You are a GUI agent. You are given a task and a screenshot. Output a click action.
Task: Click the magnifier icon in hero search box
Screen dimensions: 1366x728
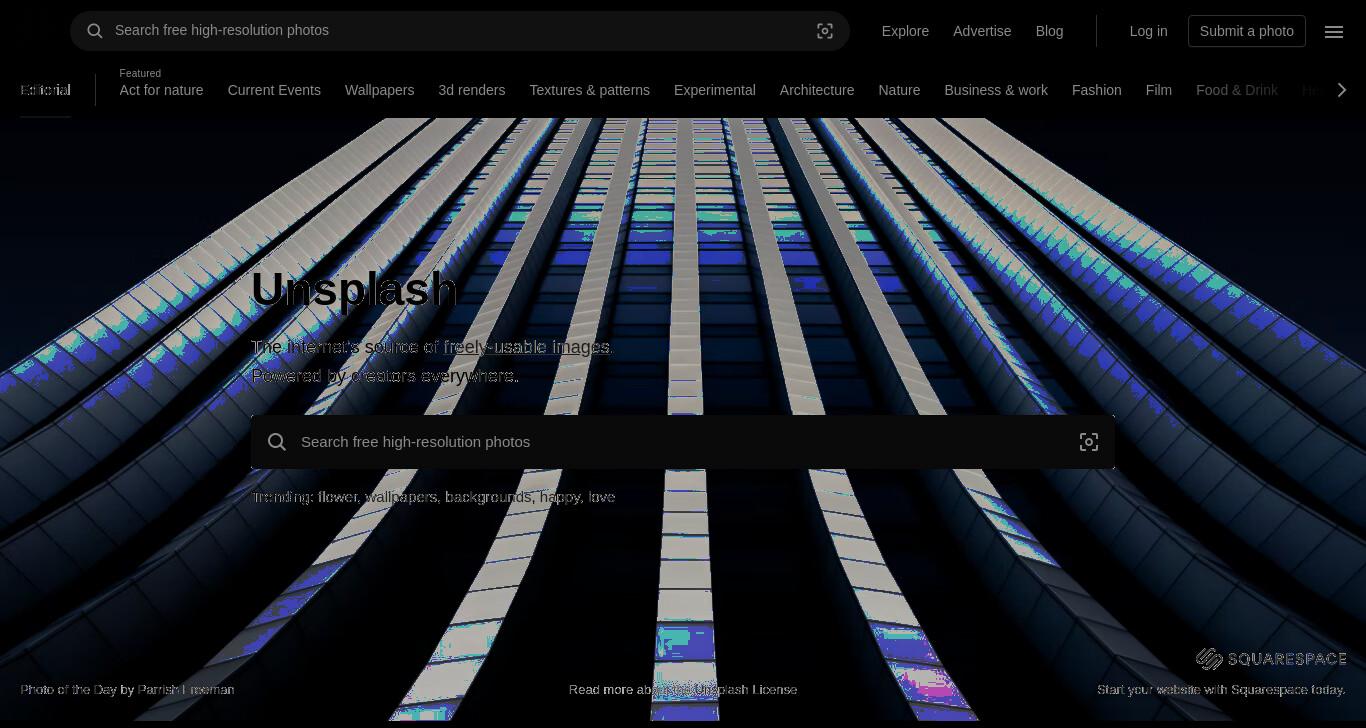pos(277,442)
